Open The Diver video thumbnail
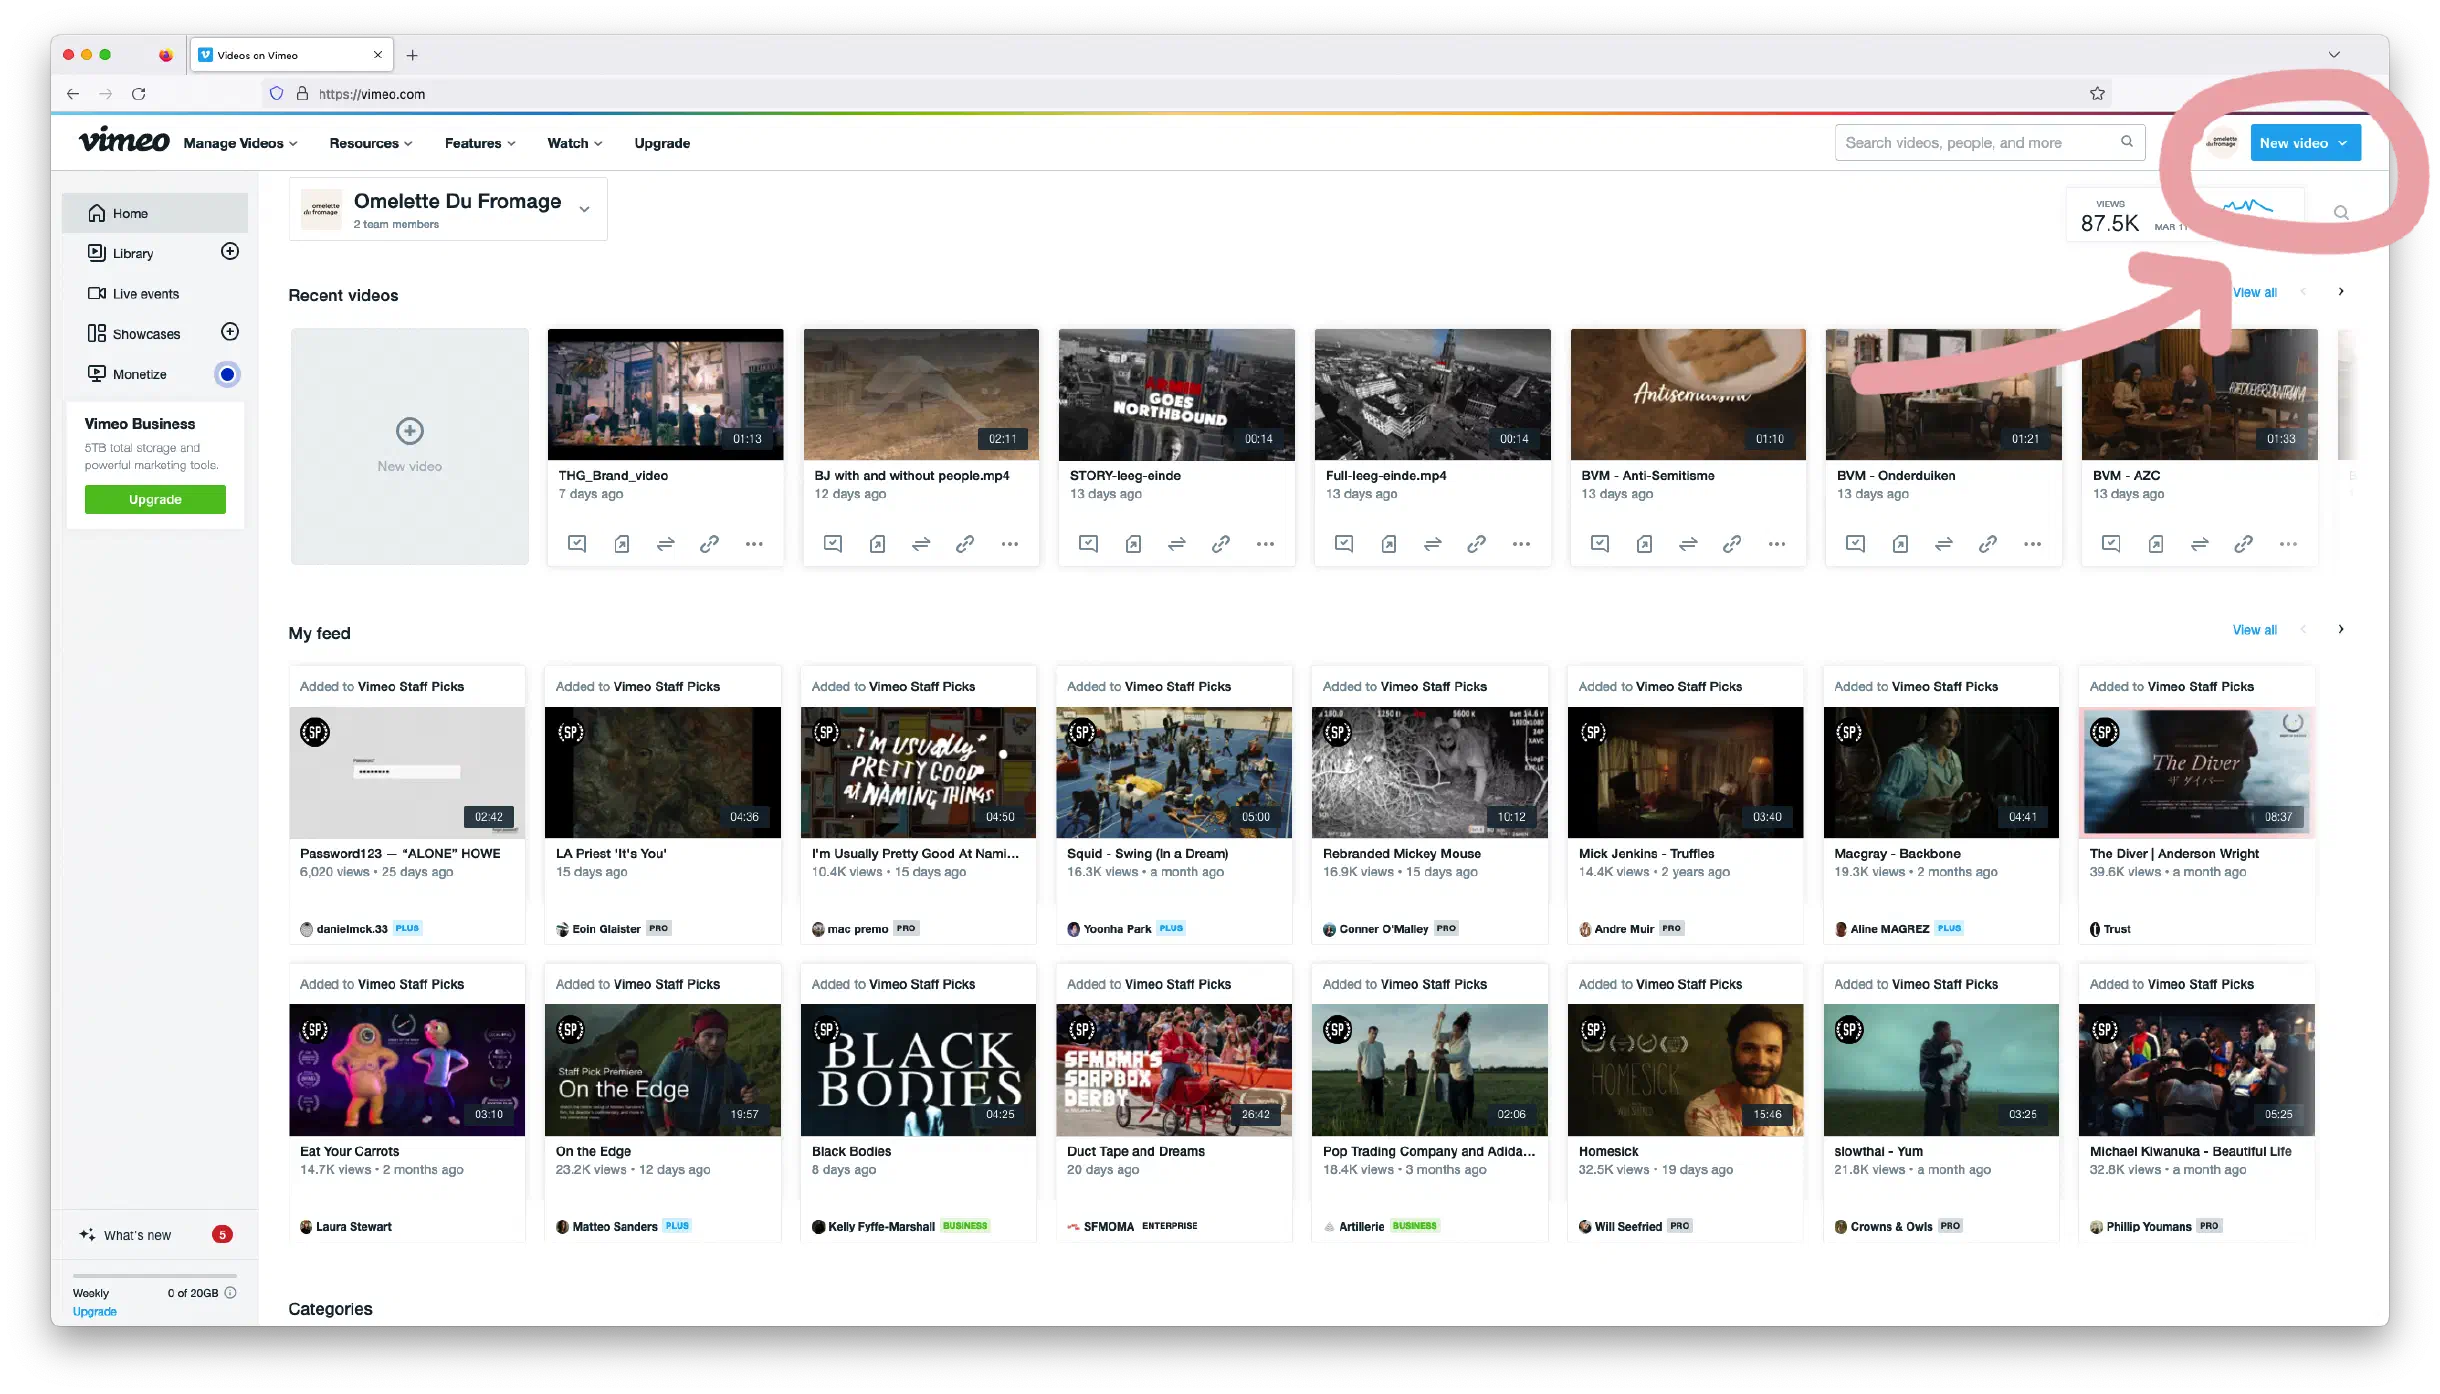The height and width of the screenshot is (1394, 2440). [x=2197, y=772]
